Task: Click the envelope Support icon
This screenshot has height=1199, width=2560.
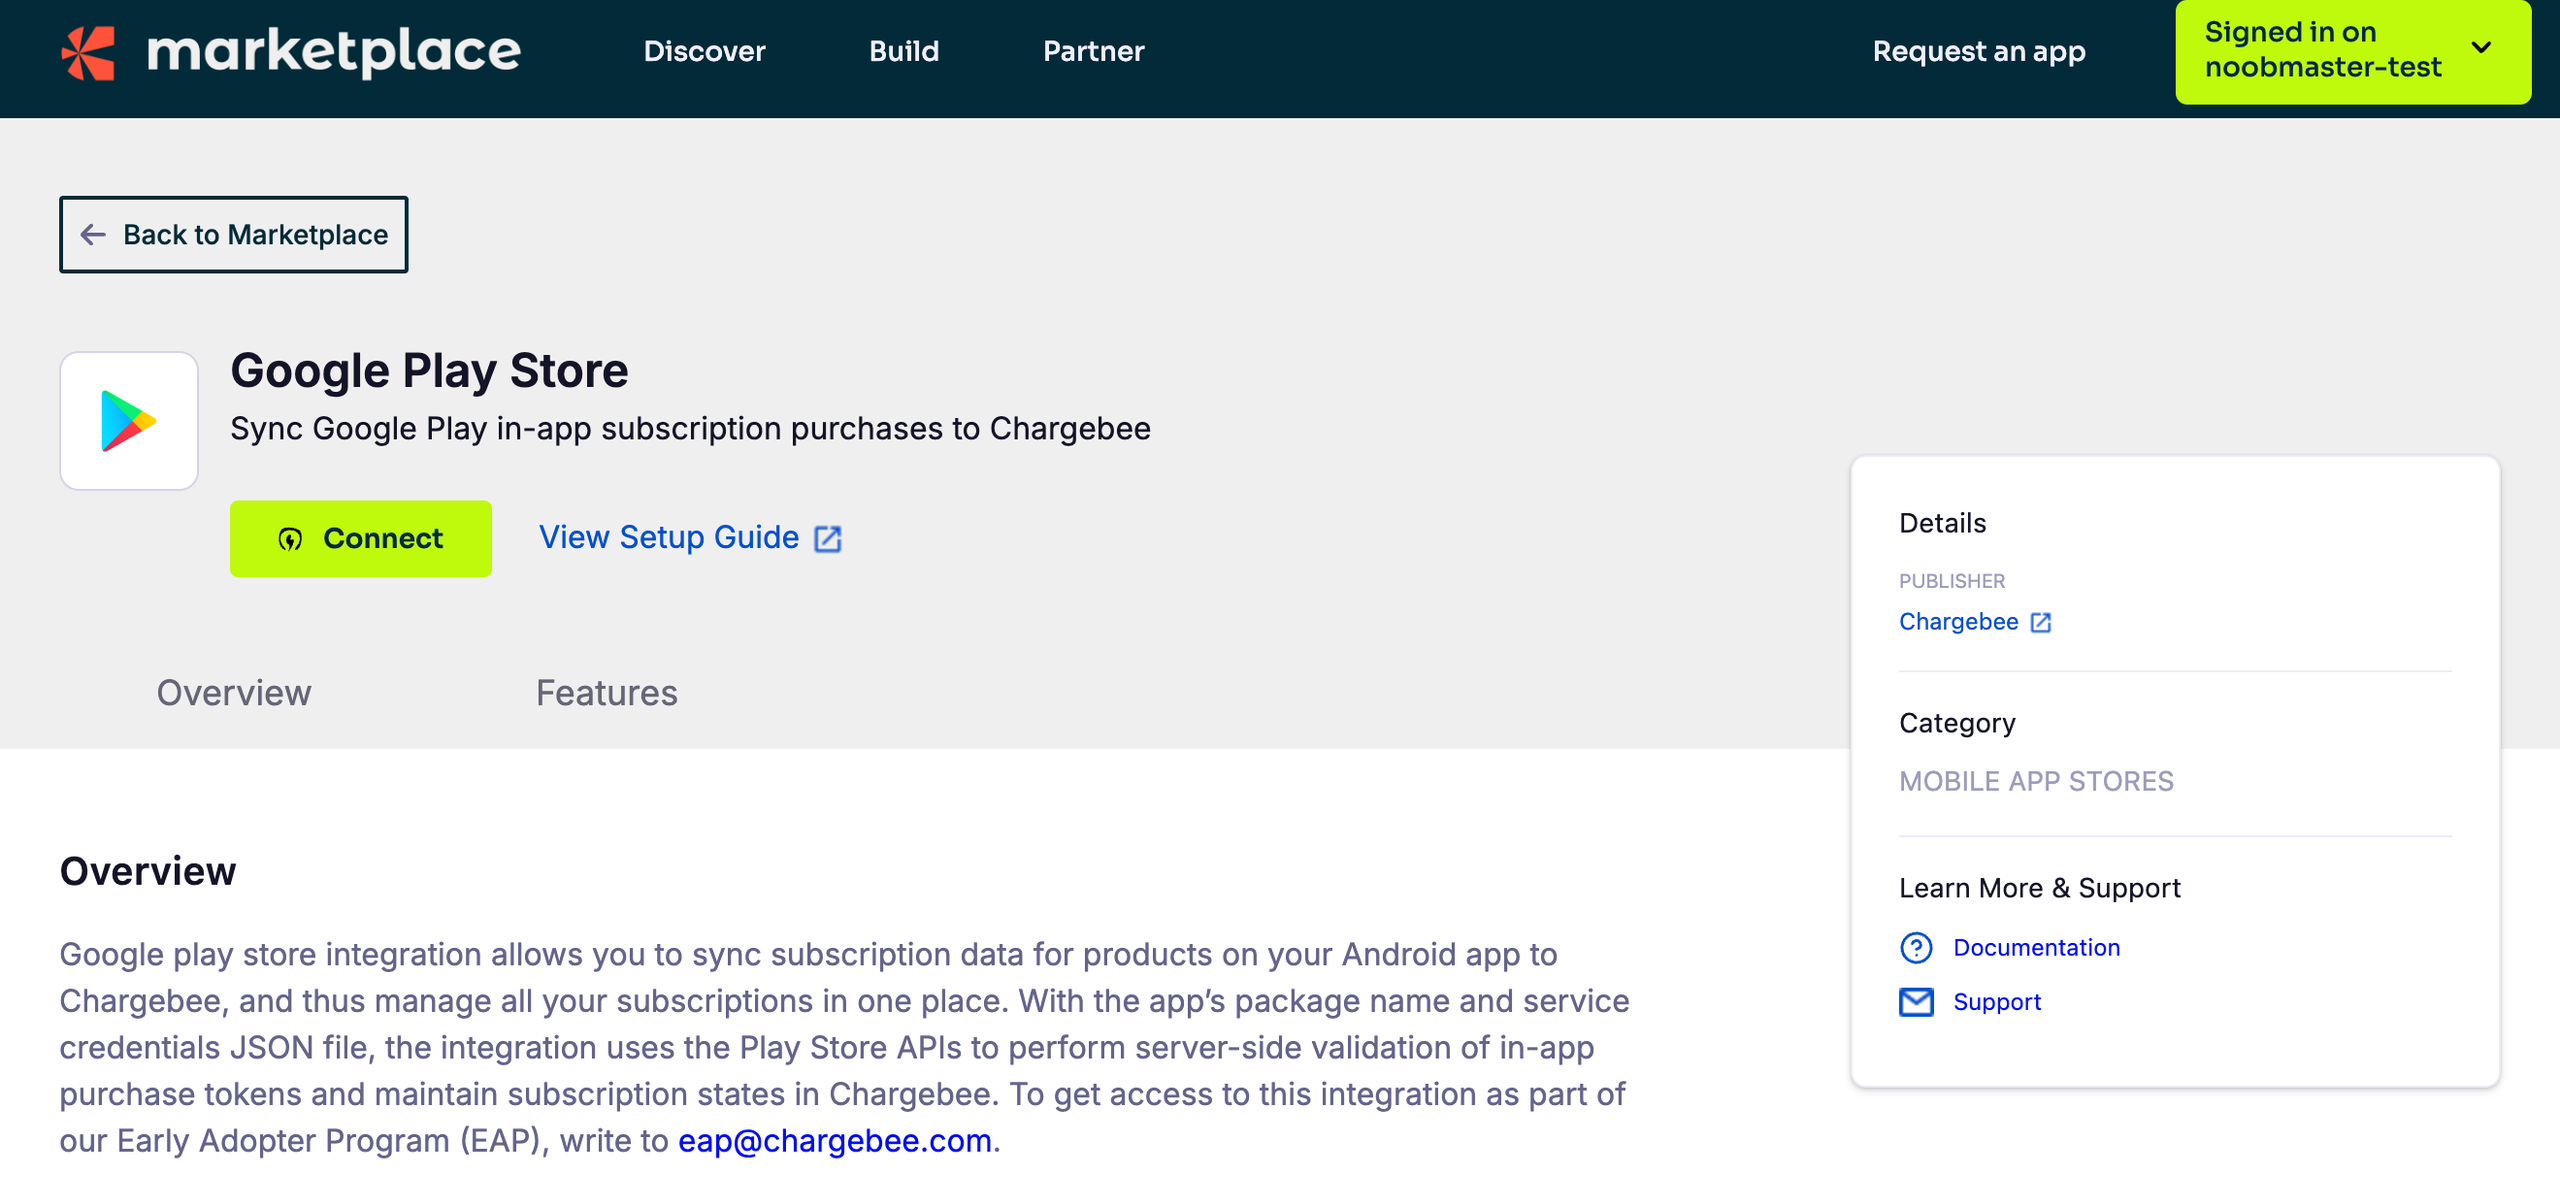Action: tap(1916, 1002)
